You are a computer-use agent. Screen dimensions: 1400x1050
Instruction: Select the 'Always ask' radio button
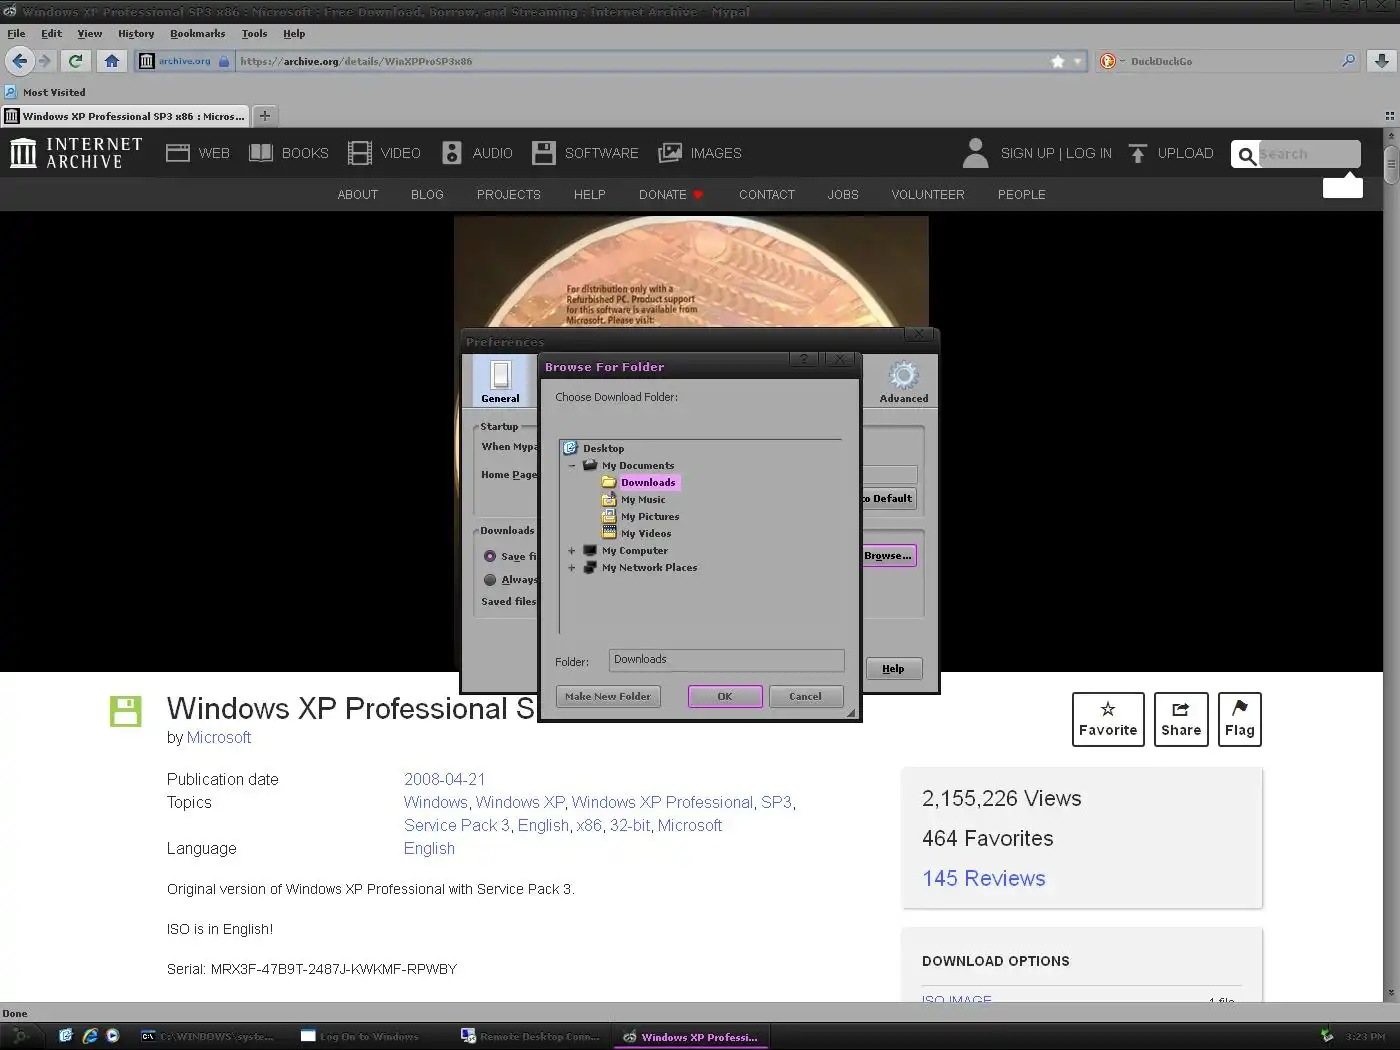point(490,580)
